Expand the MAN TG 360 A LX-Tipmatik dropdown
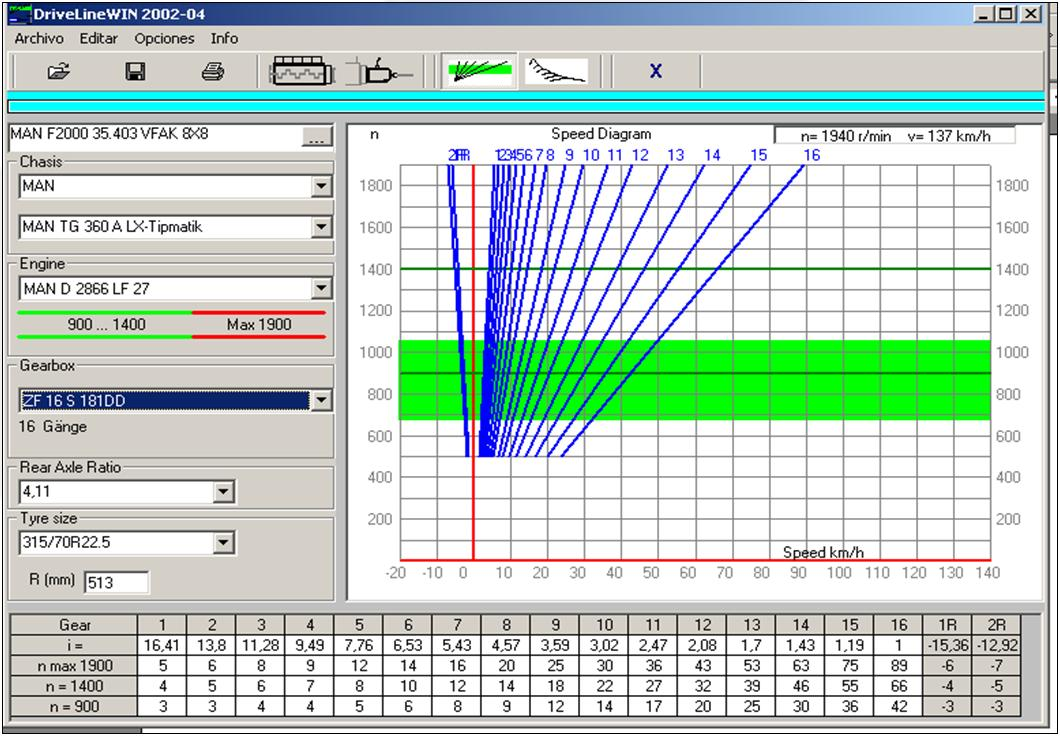Image resolution: width=1060 pixels, height=736 pixels. (322, 226)
